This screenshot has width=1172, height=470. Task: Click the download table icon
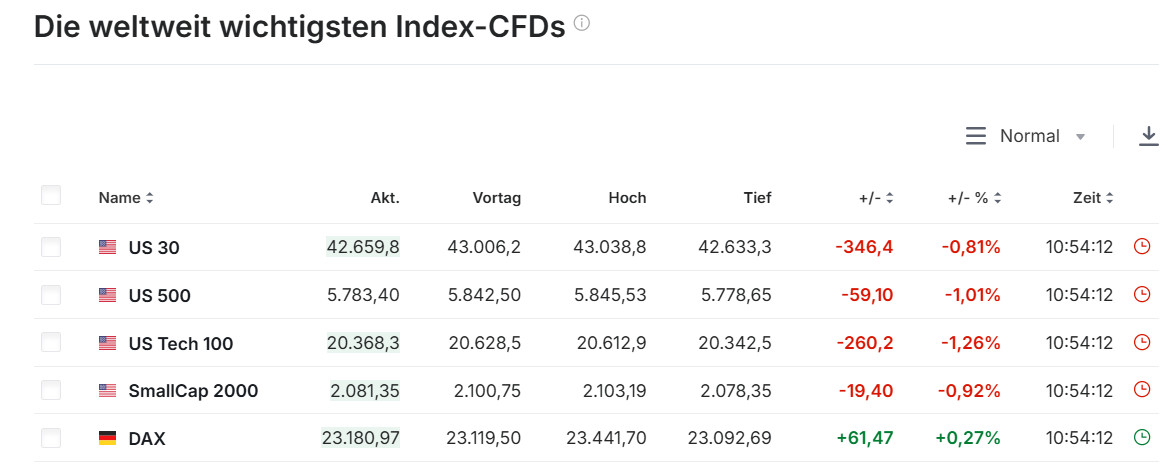1149,136
